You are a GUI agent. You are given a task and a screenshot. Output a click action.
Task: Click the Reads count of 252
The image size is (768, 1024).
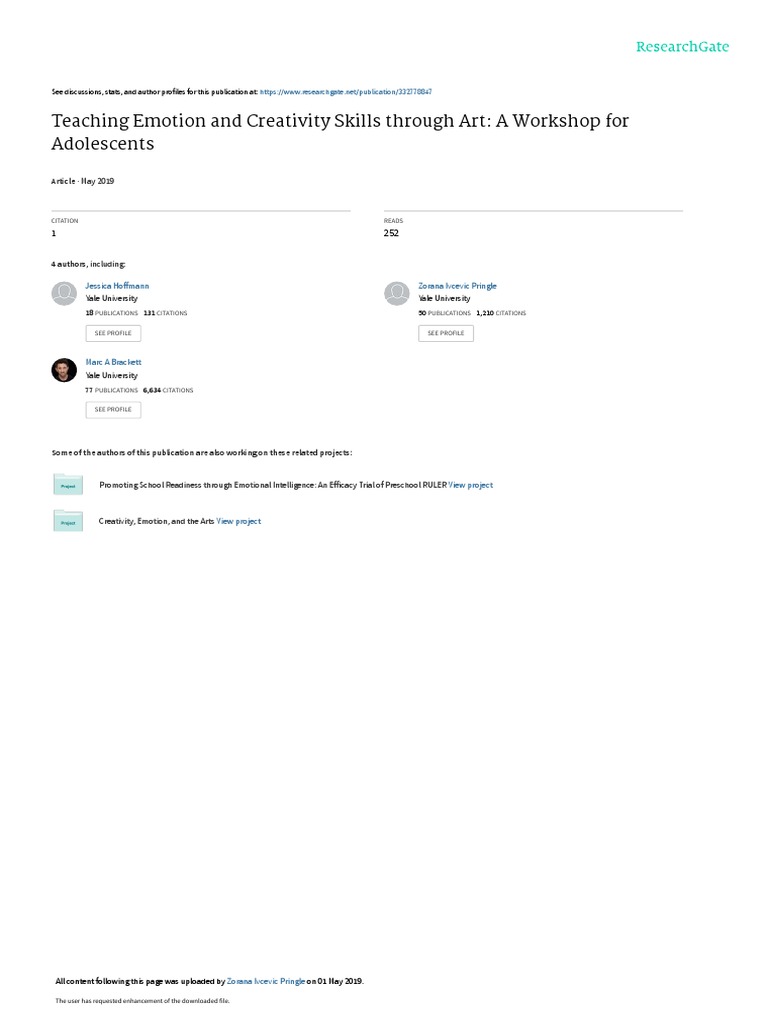click(391, 233)
